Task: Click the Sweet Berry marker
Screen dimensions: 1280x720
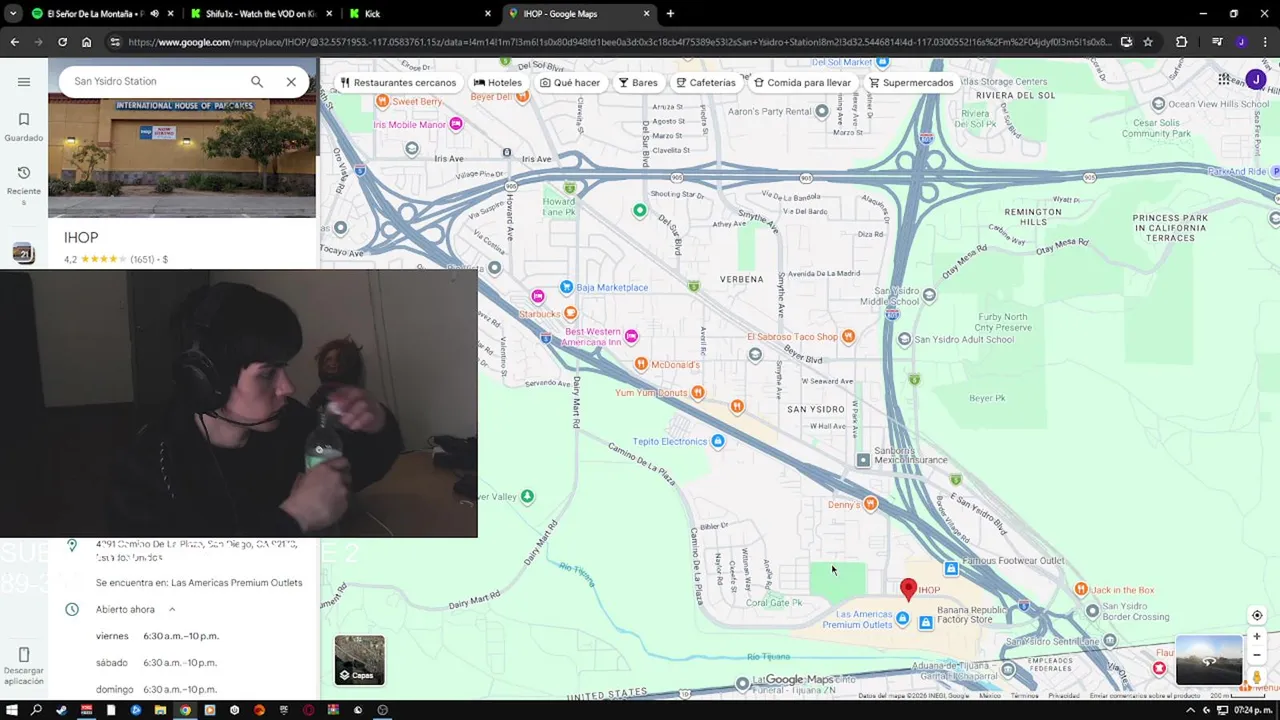Action: point(382,101)
